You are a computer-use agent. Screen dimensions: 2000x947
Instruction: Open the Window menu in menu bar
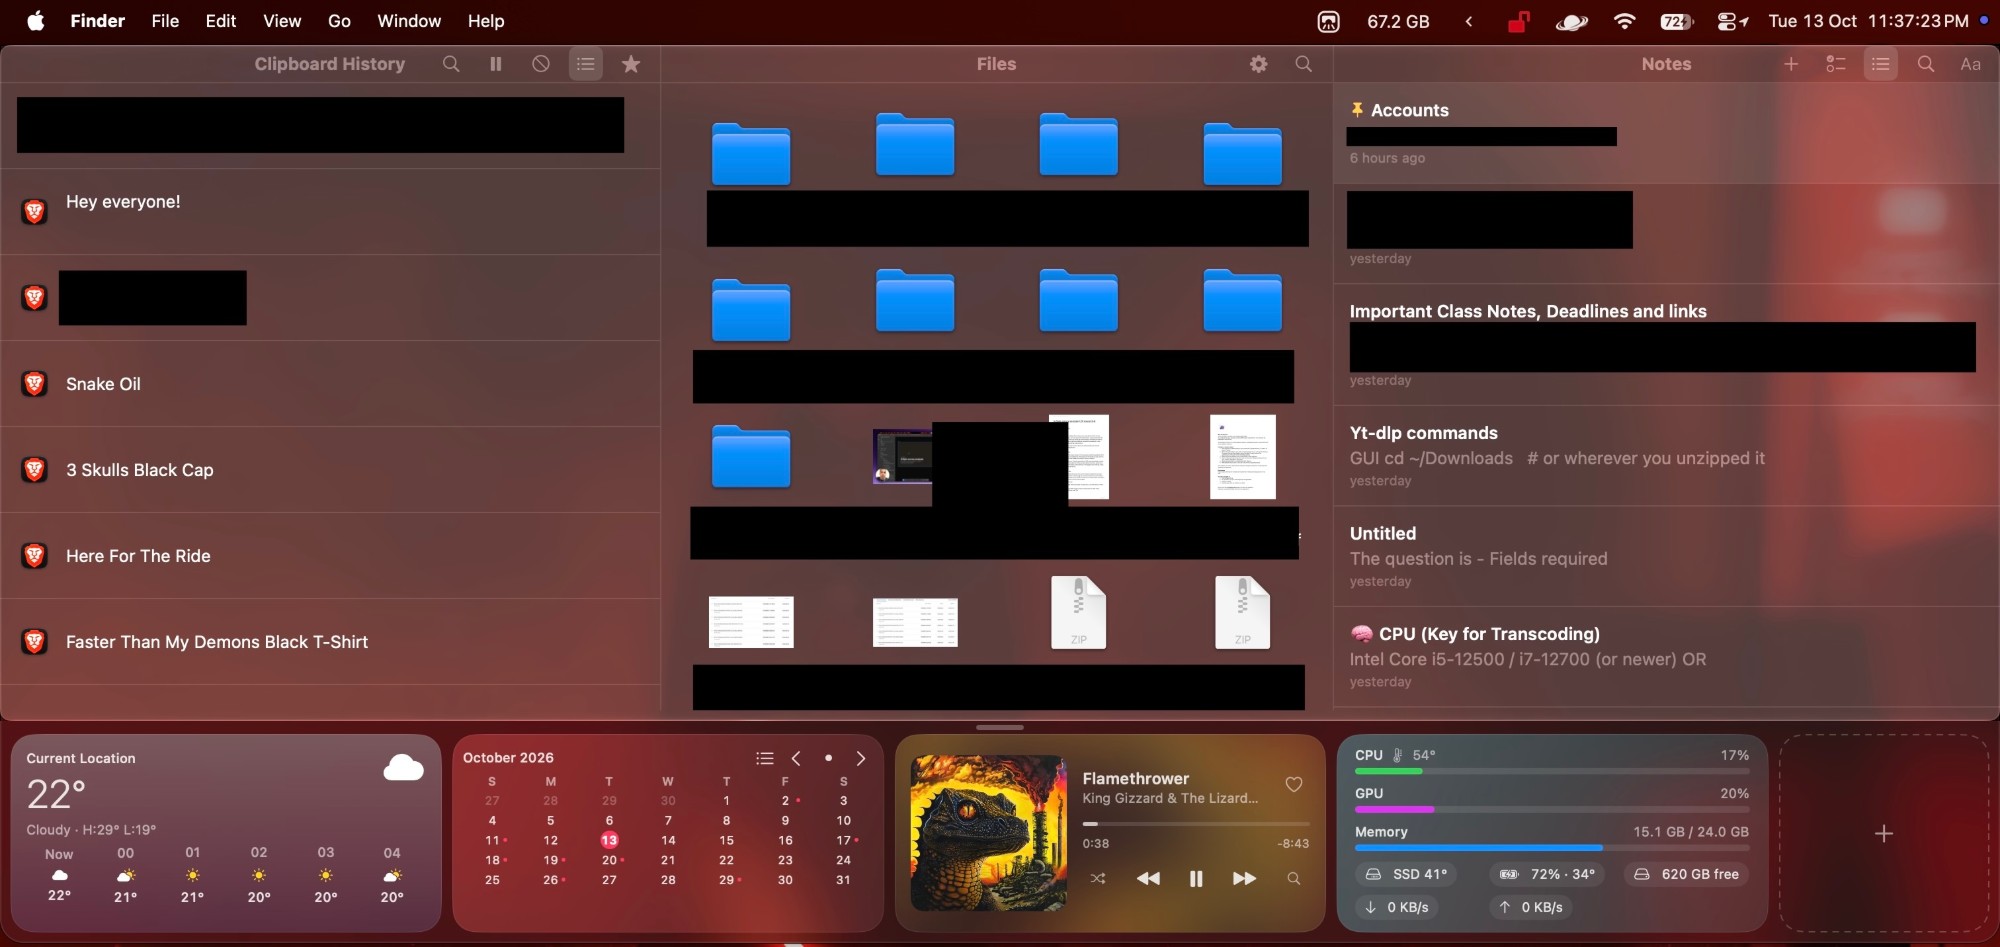409,21
